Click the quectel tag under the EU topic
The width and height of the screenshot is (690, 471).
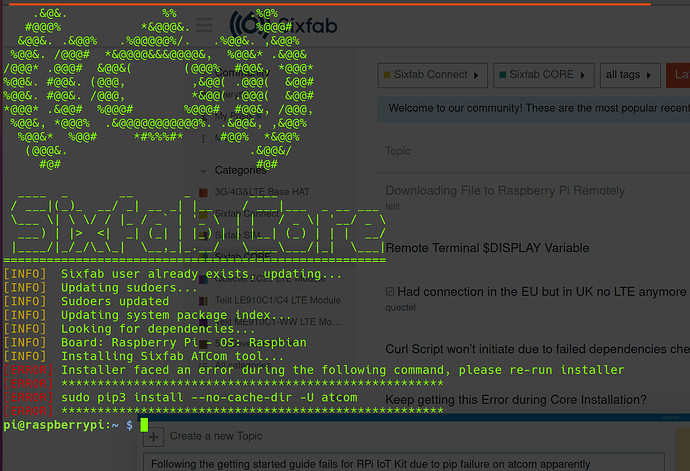(x=400, y=308)
